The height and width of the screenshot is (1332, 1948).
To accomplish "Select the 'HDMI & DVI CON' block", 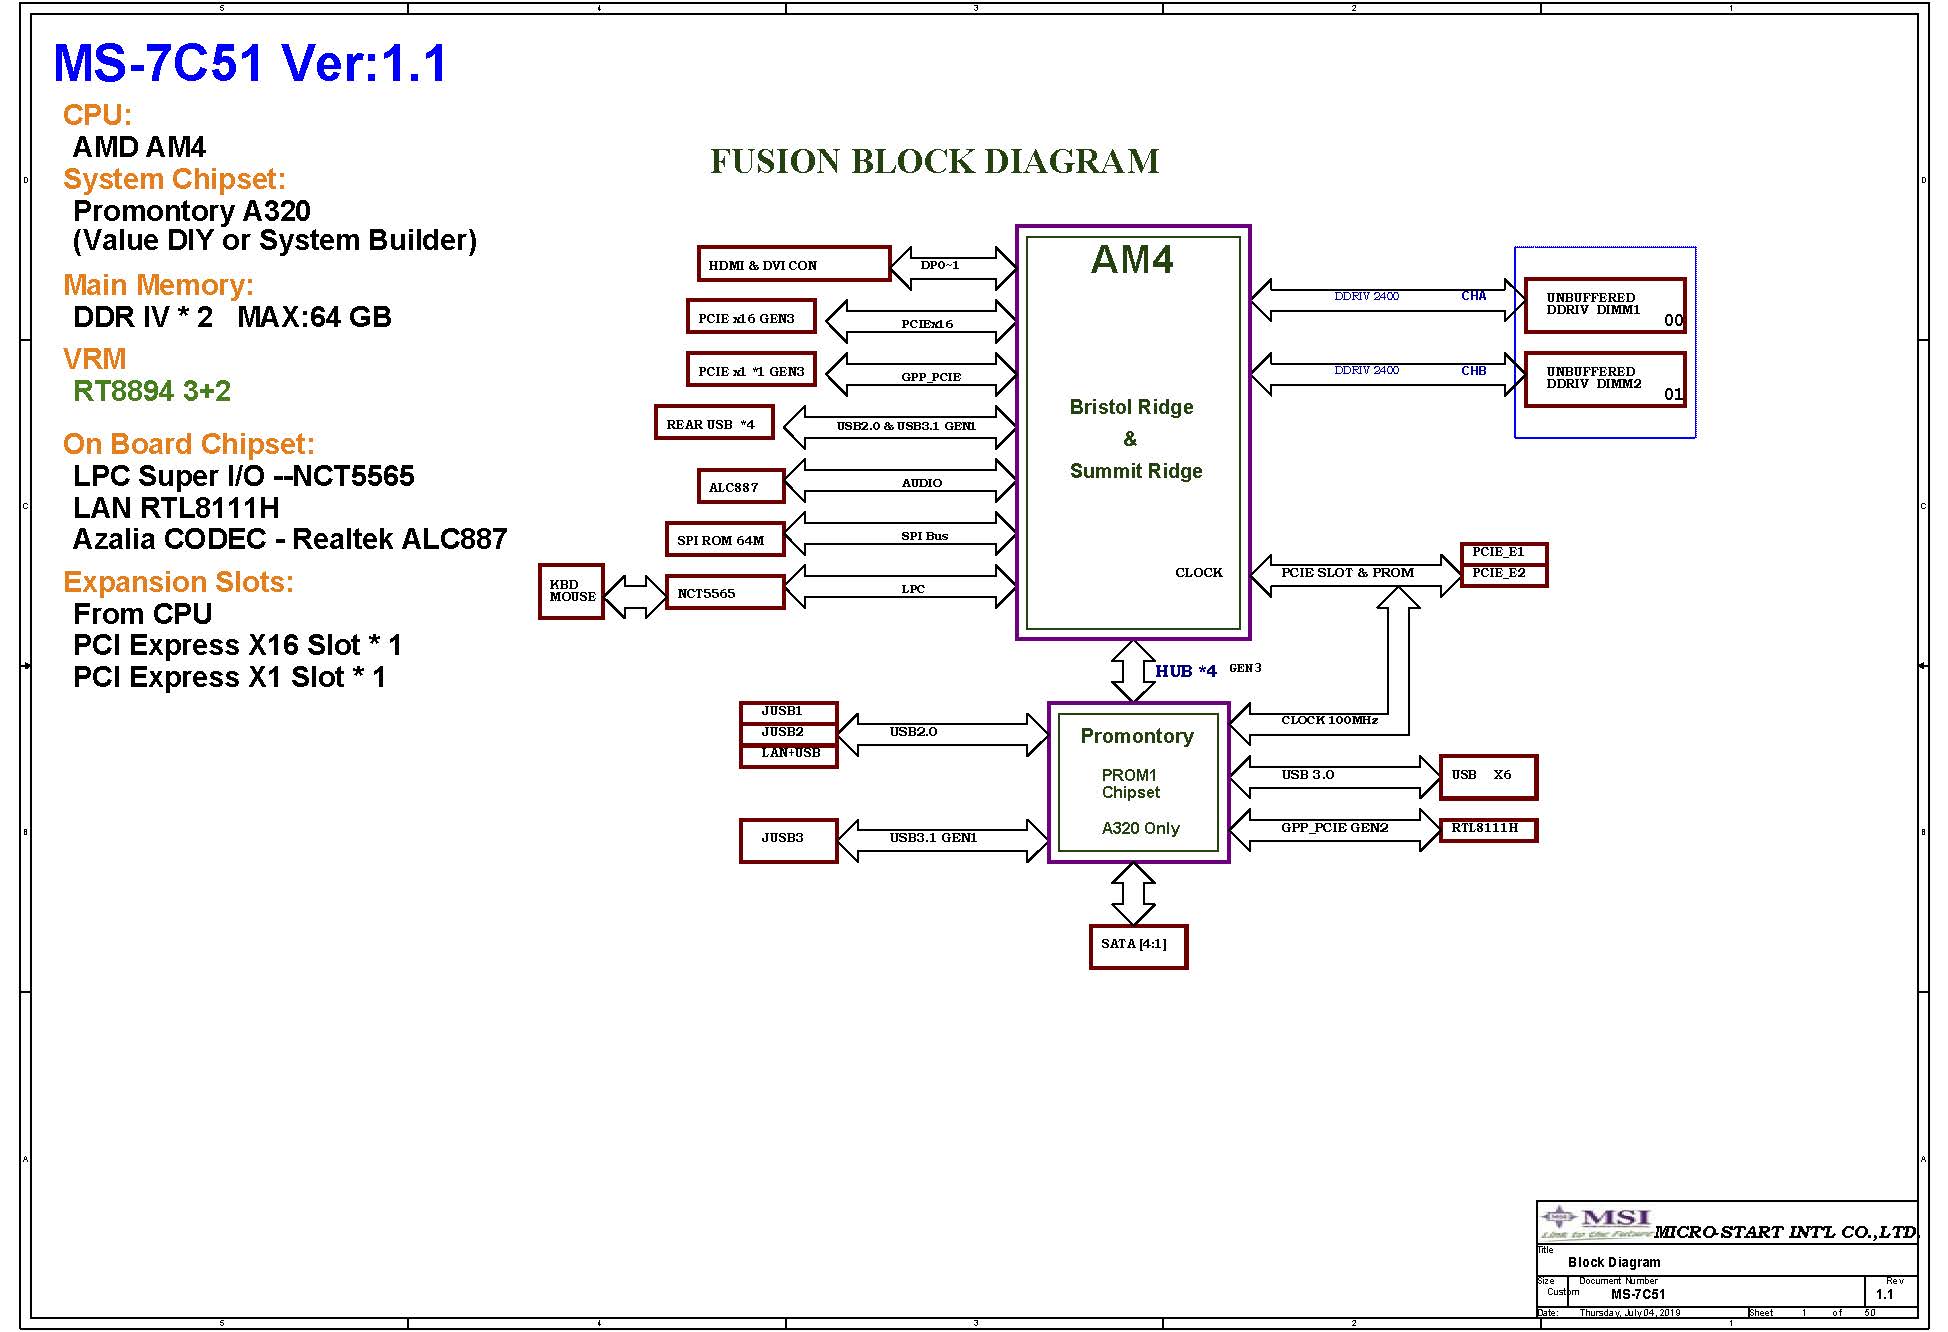I will 794,264.
